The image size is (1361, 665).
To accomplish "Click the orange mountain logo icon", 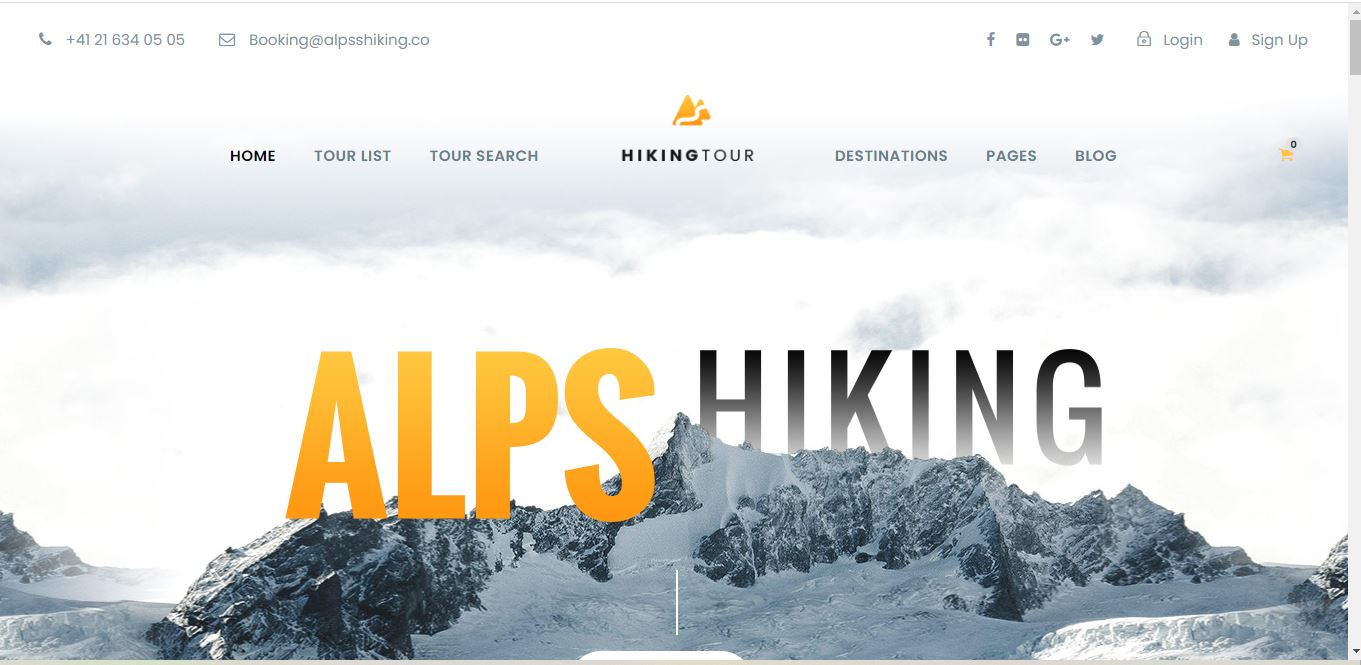I will click(690, 110).
